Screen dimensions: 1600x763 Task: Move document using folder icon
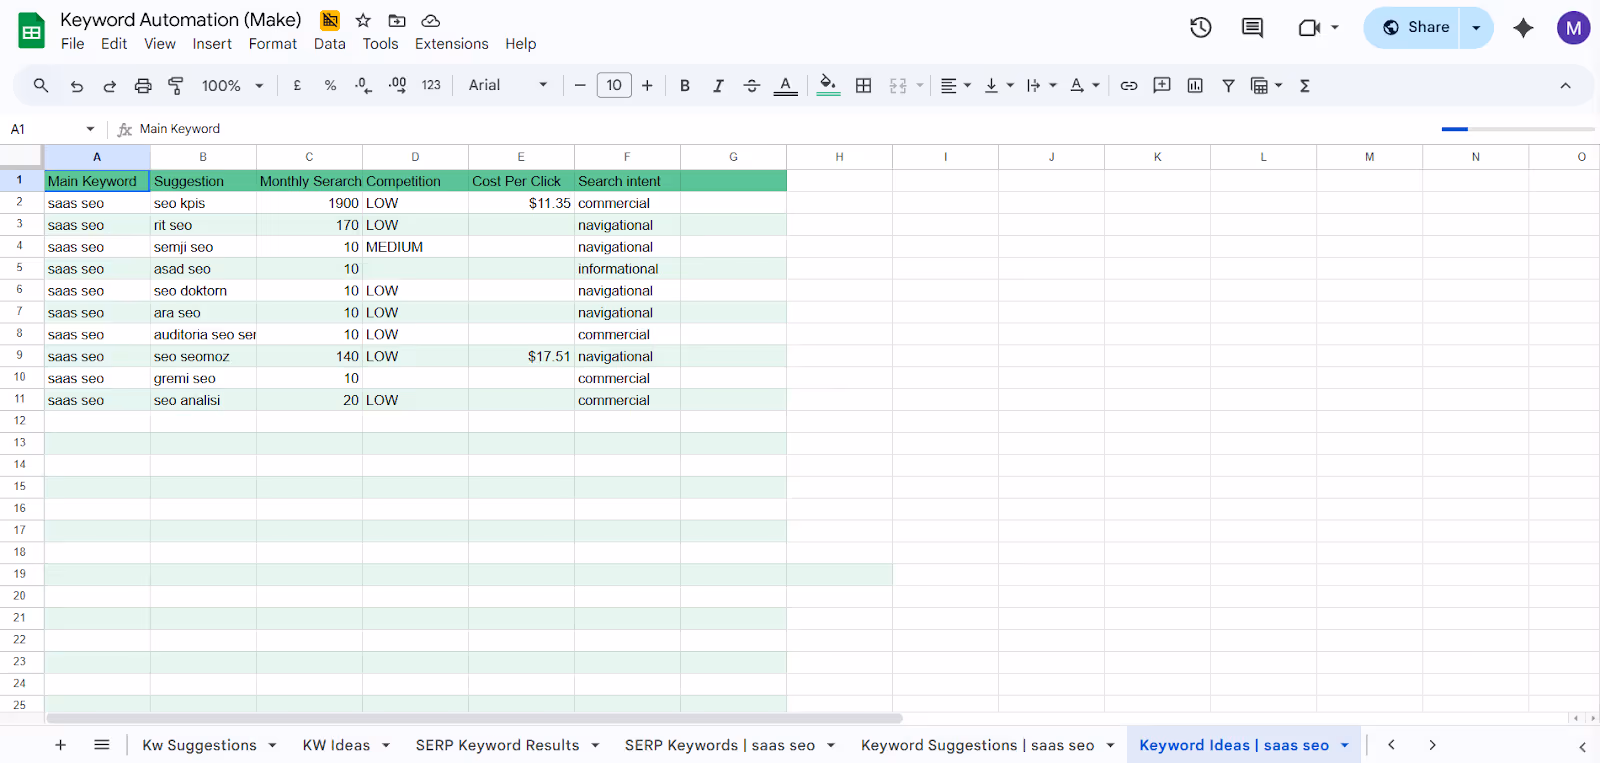point(397,20)
